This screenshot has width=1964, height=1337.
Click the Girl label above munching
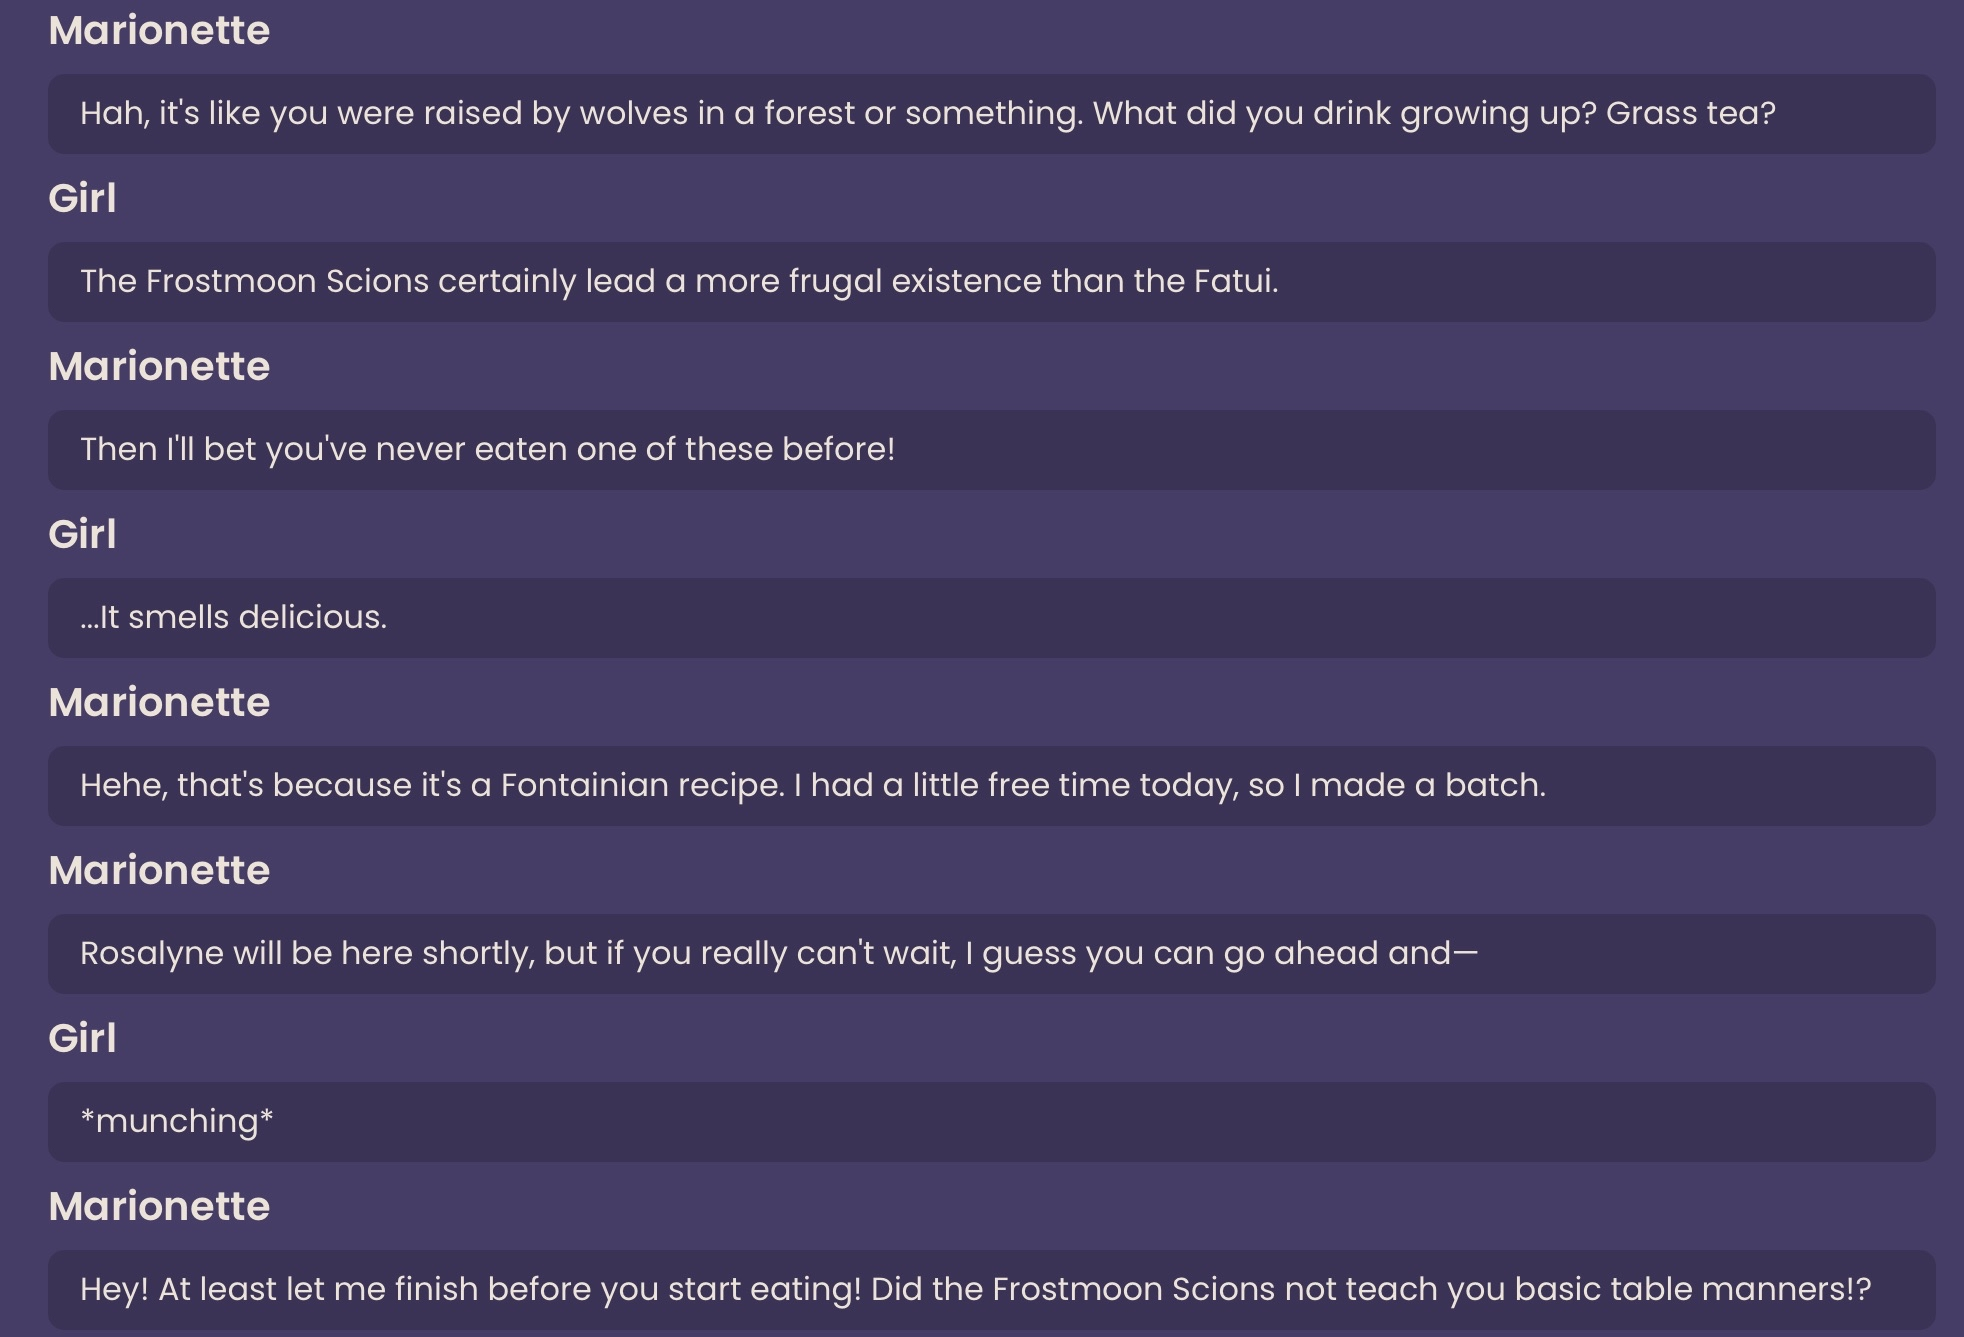point(82,1039)
